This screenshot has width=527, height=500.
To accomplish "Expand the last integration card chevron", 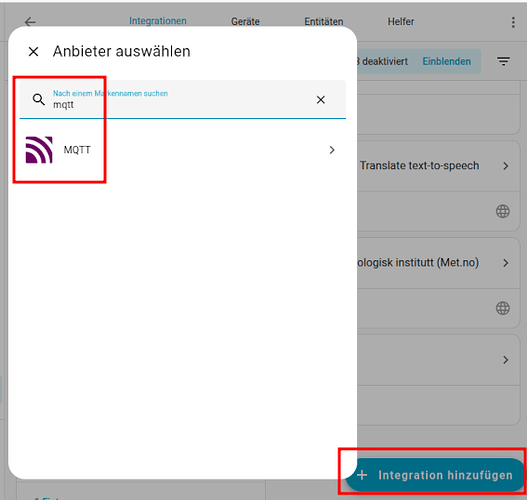I will point(505,360).
